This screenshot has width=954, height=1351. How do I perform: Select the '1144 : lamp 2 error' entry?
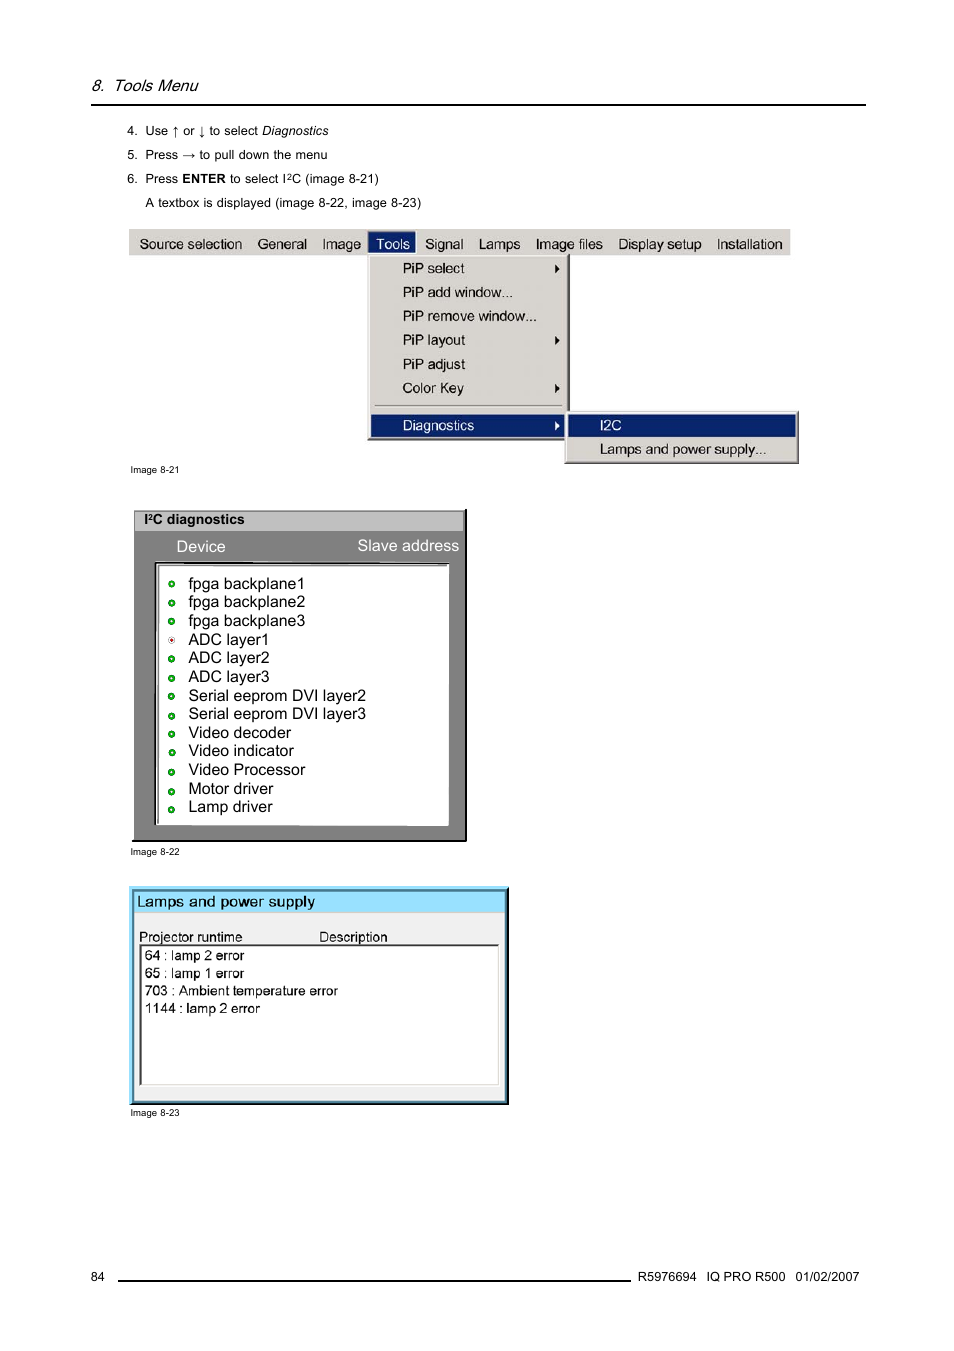[202, 1009]
